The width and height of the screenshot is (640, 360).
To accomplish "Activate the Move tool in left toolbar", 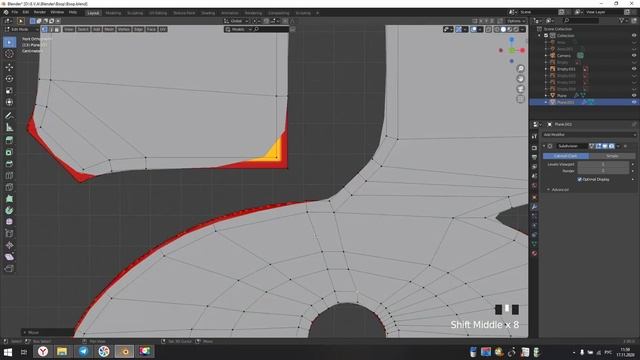I will 9,67.
